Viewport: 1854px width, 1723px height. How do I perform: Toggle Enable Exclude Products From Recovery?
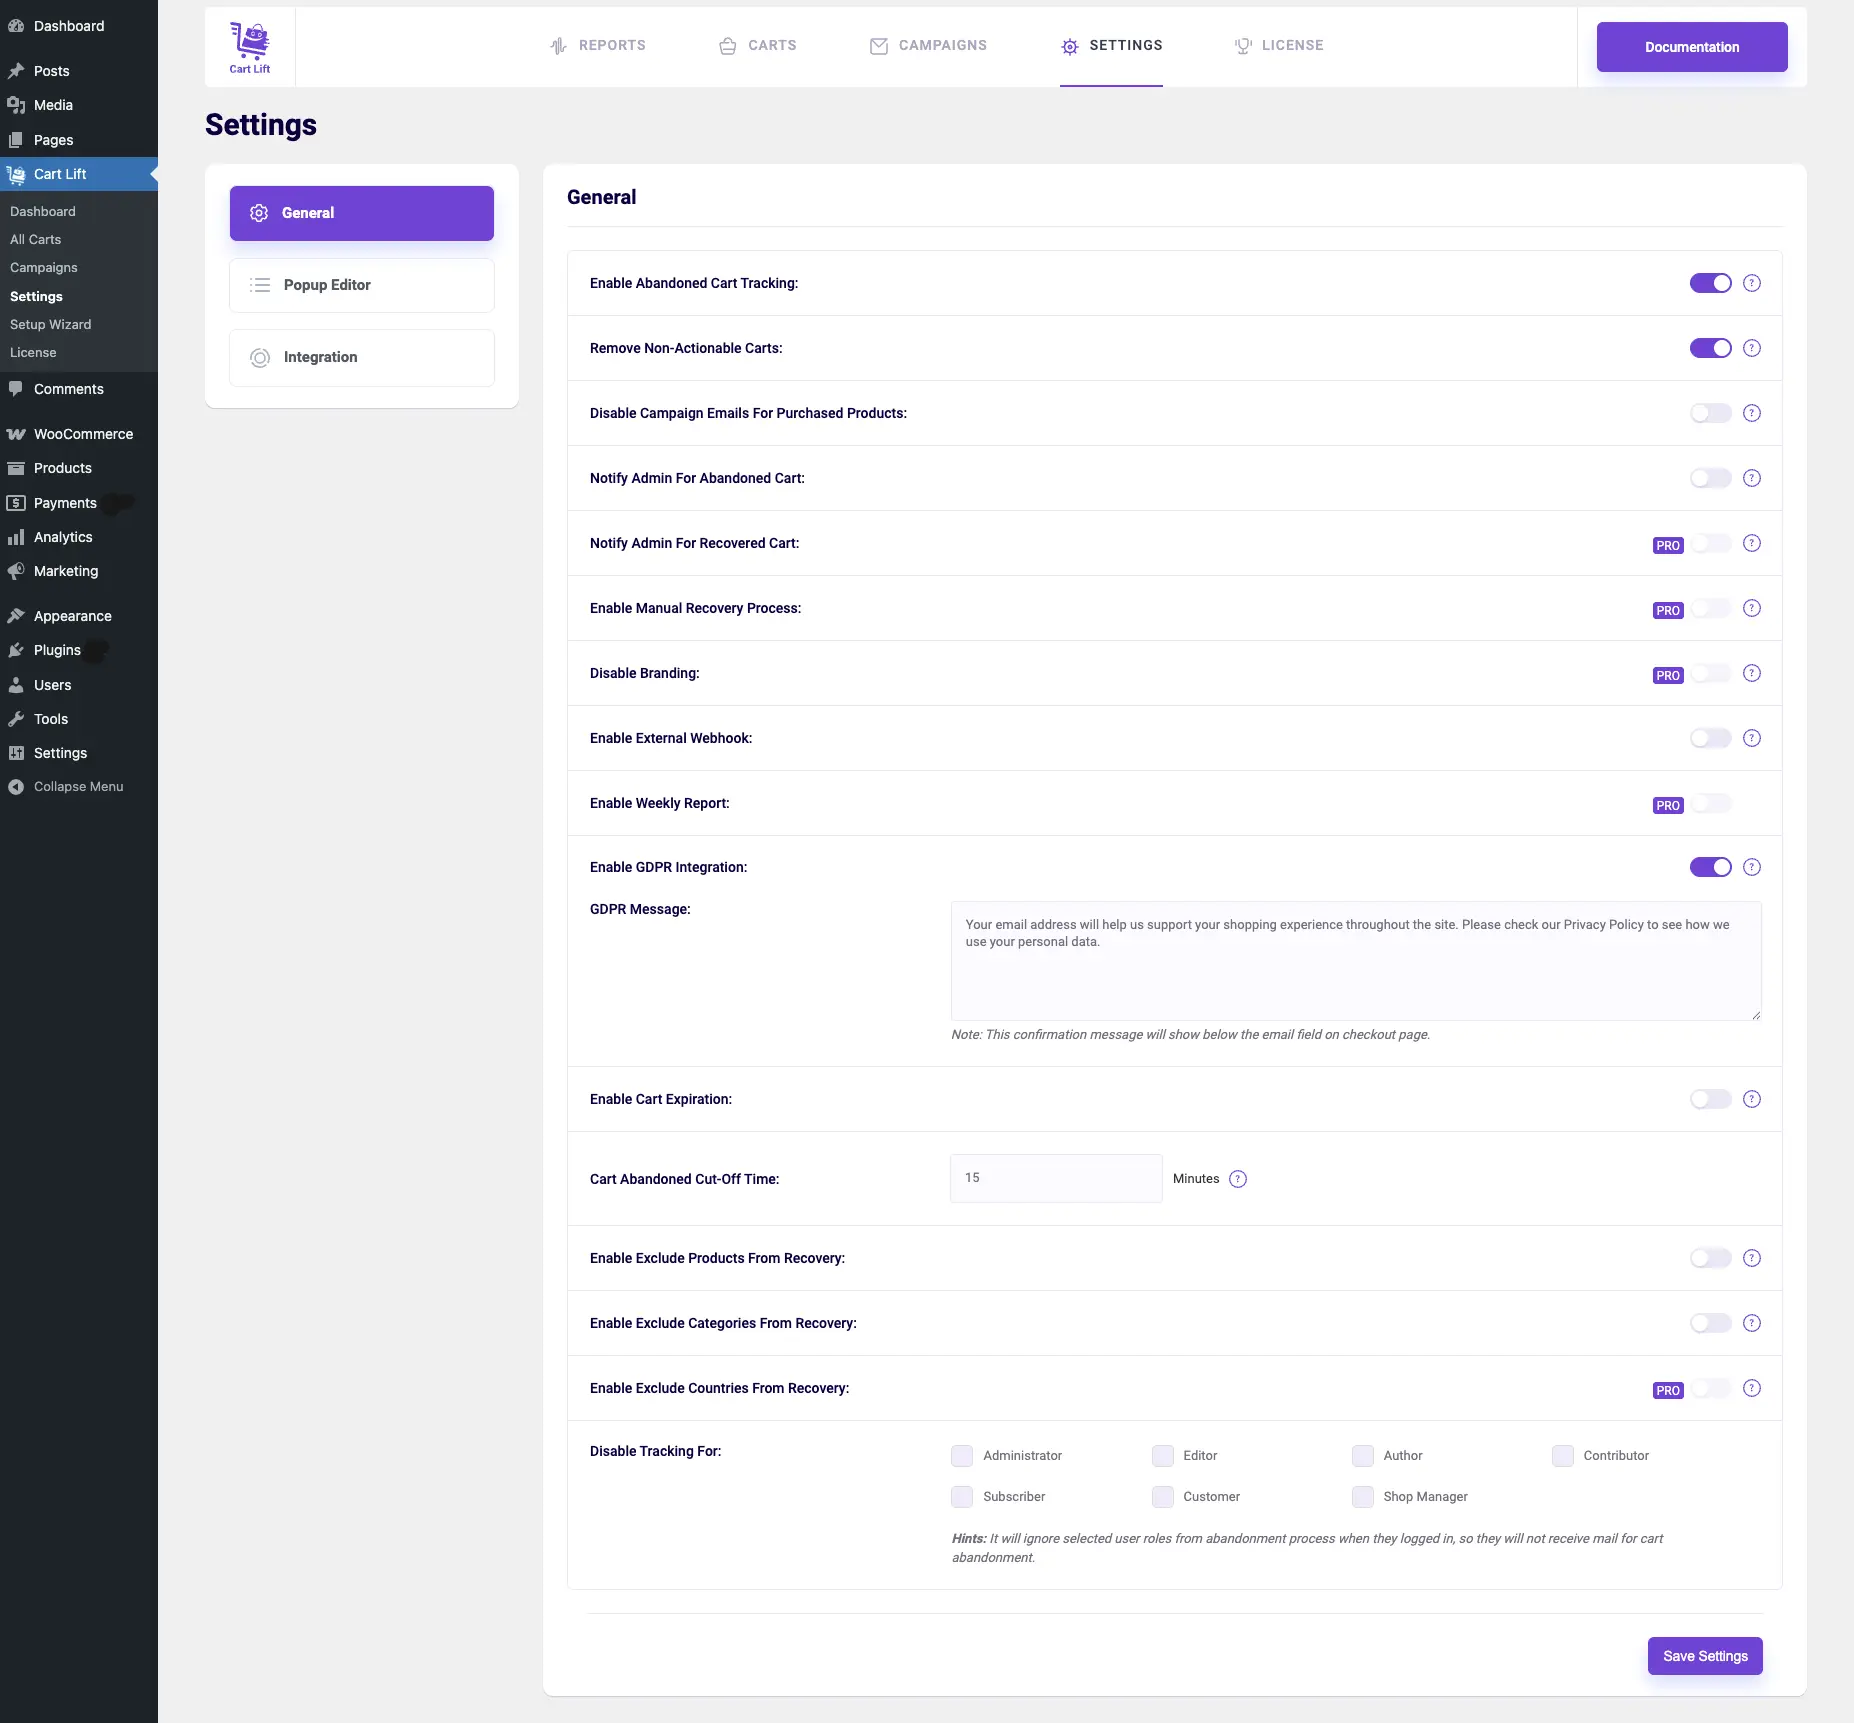click(1710, 1258)
